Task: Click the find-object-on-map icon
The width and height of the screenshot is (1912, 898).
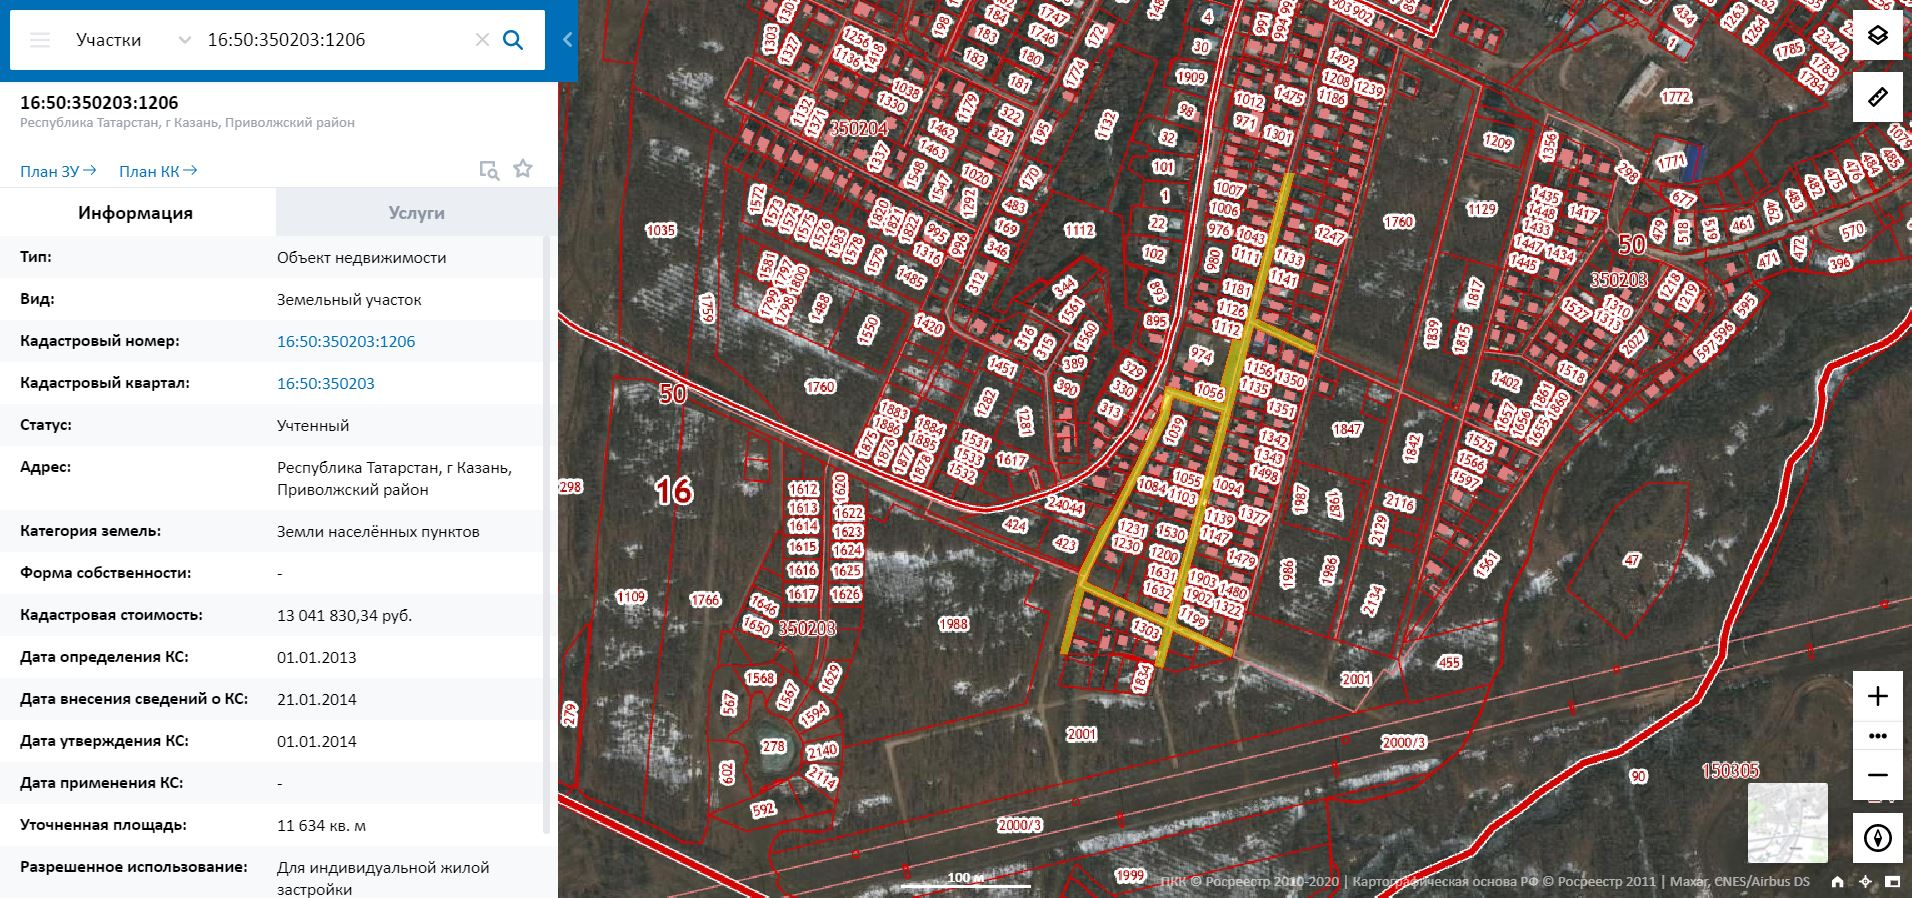Action: pyautogui.click(x=489, y=170)
